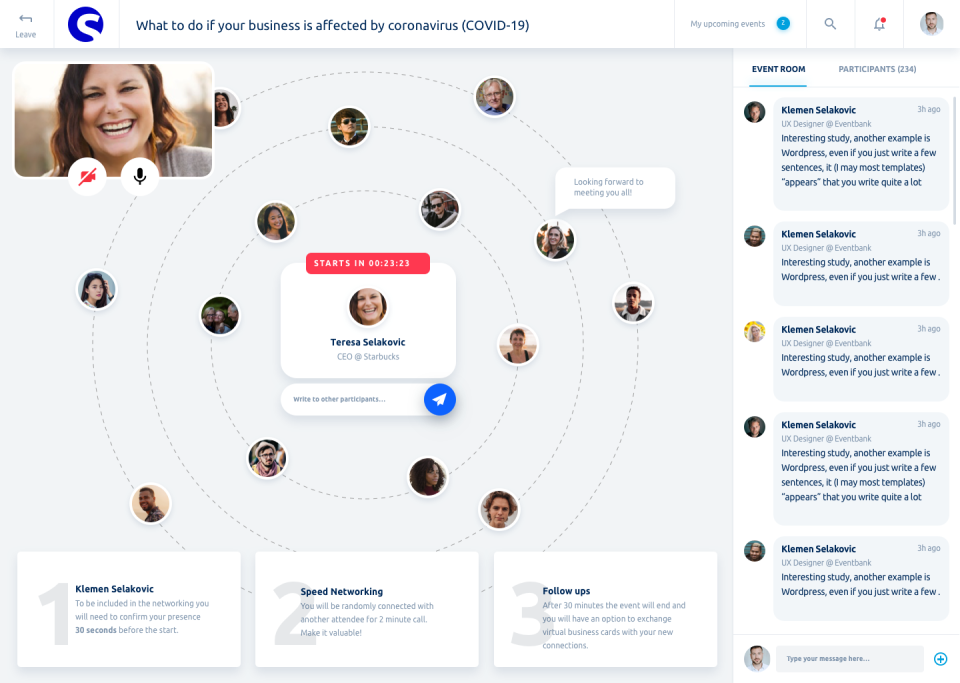This screenshot has width=960, height=683.
Task: Open your profile avatar in the top bar
Action: coord(931,24)
